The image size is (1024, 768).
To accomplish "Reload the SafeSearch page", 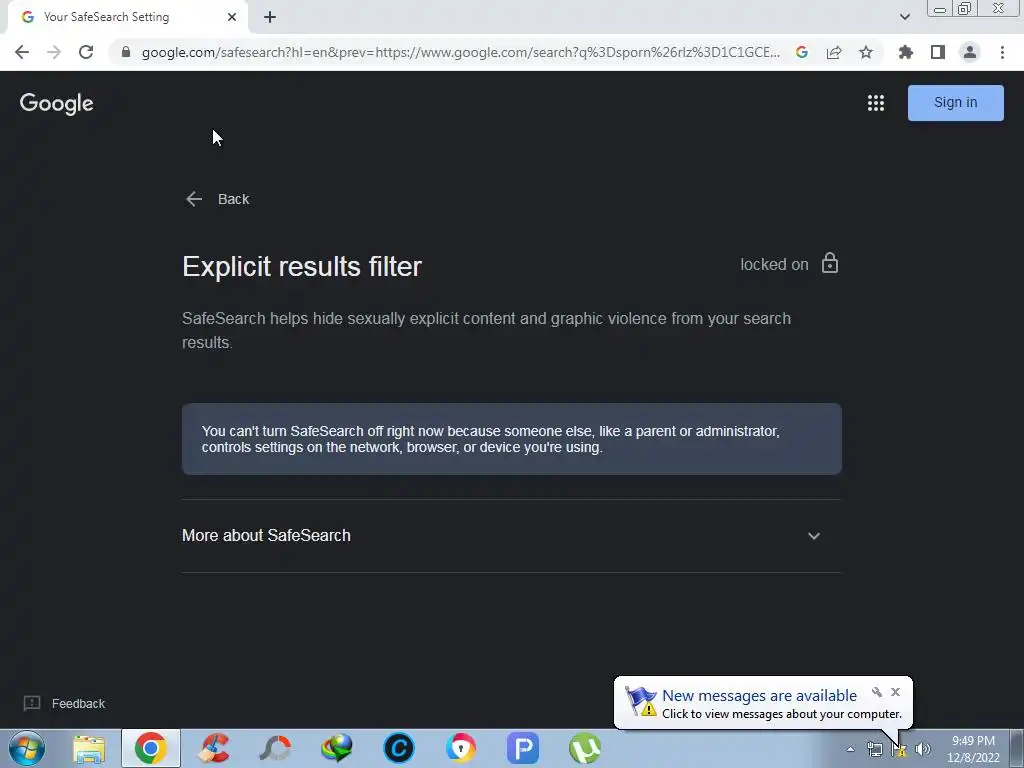I will 86,52.
